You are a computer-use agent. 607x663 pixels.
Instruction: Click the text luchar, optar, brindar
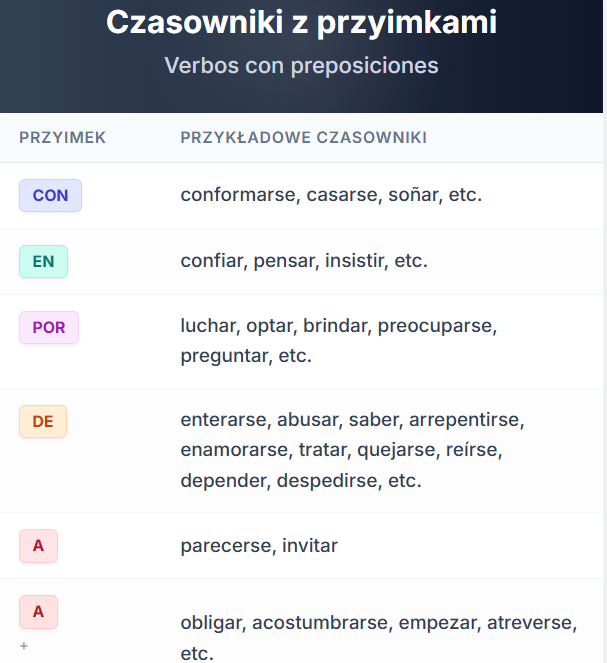(276, 326)
